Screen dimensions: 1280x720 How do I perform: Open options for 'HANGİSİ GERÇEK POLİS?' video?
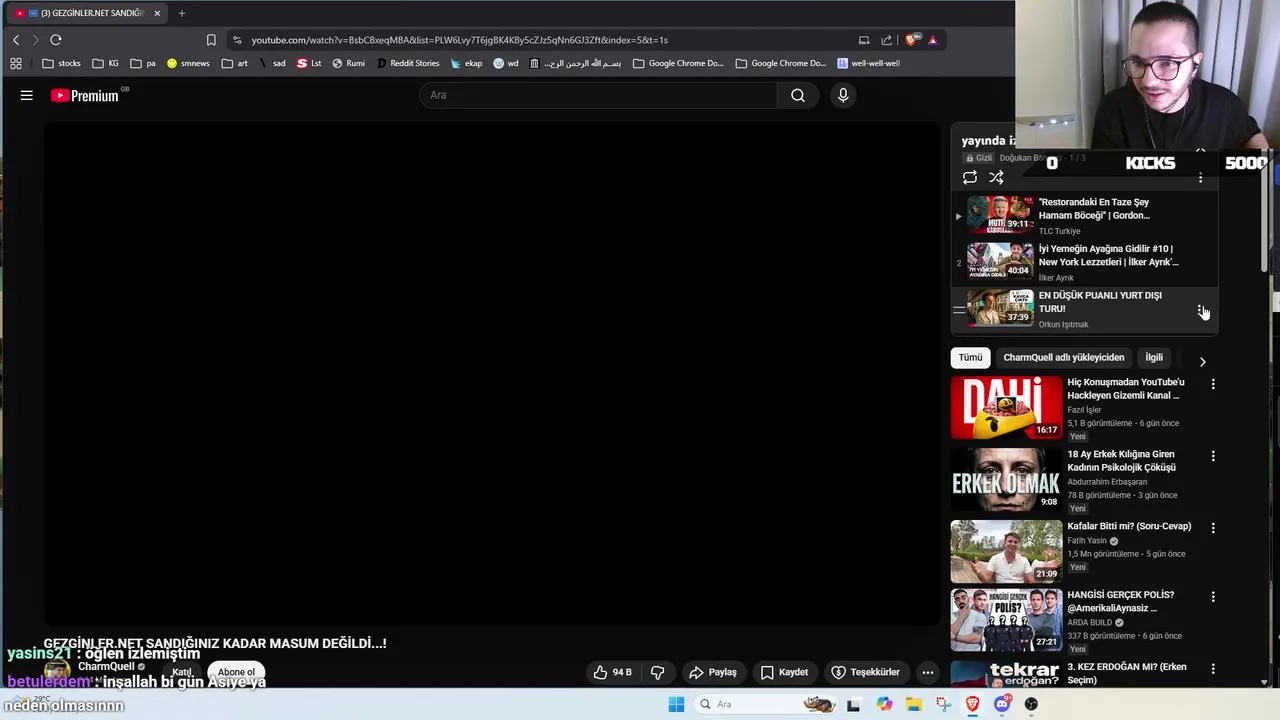[x=1213, y=597]
